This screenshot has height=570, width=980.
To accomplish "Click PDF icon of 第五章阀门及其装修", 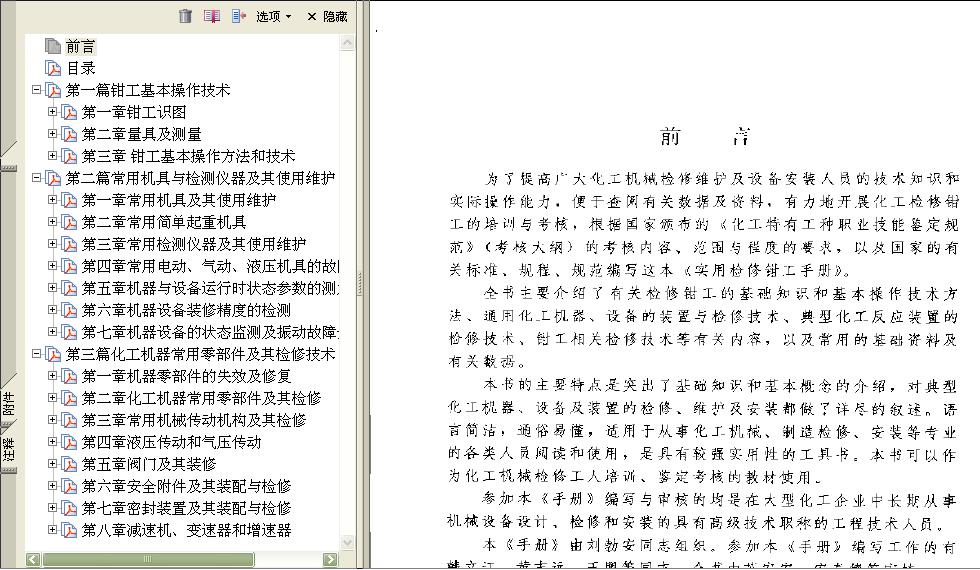I will pyautogui.click(x=69, y=464).
